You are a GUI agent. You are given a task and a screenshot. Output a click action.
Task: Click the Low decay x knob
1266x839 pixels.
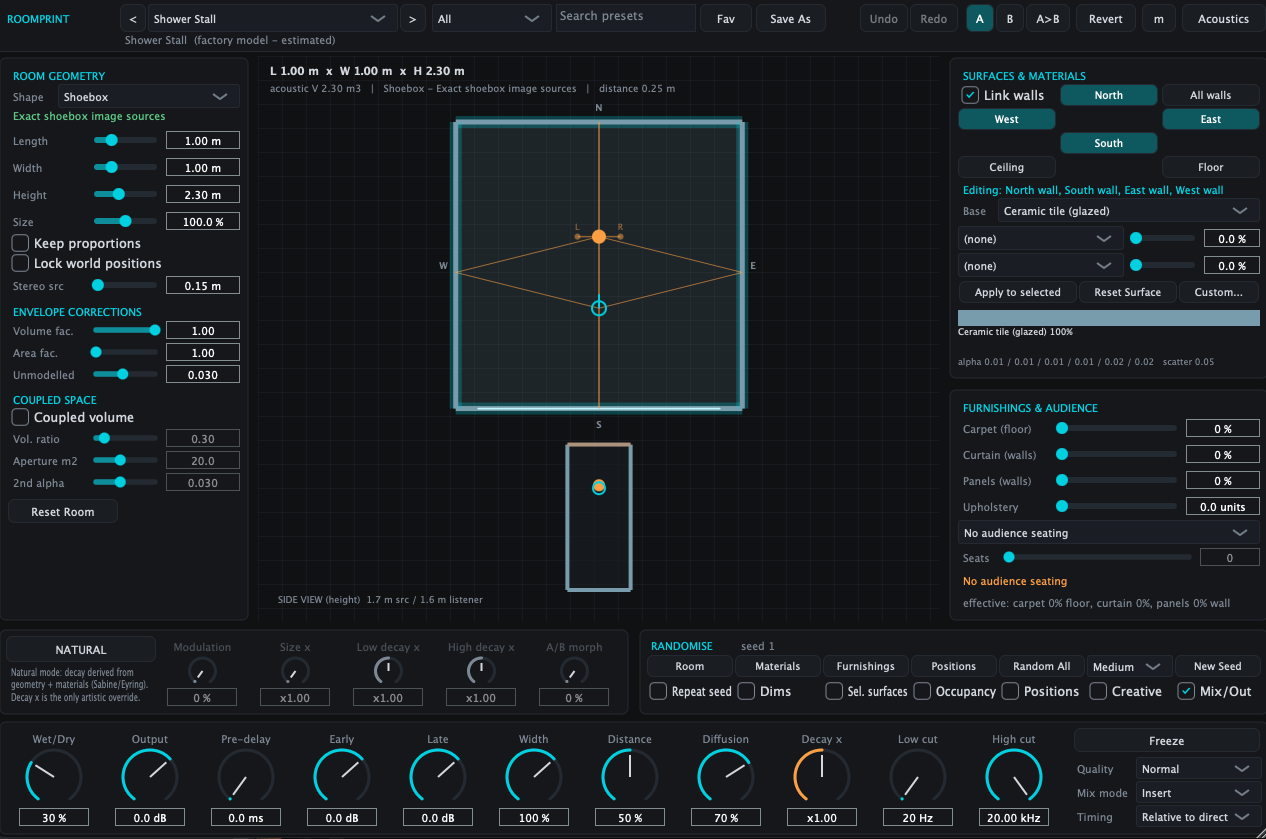388,671
